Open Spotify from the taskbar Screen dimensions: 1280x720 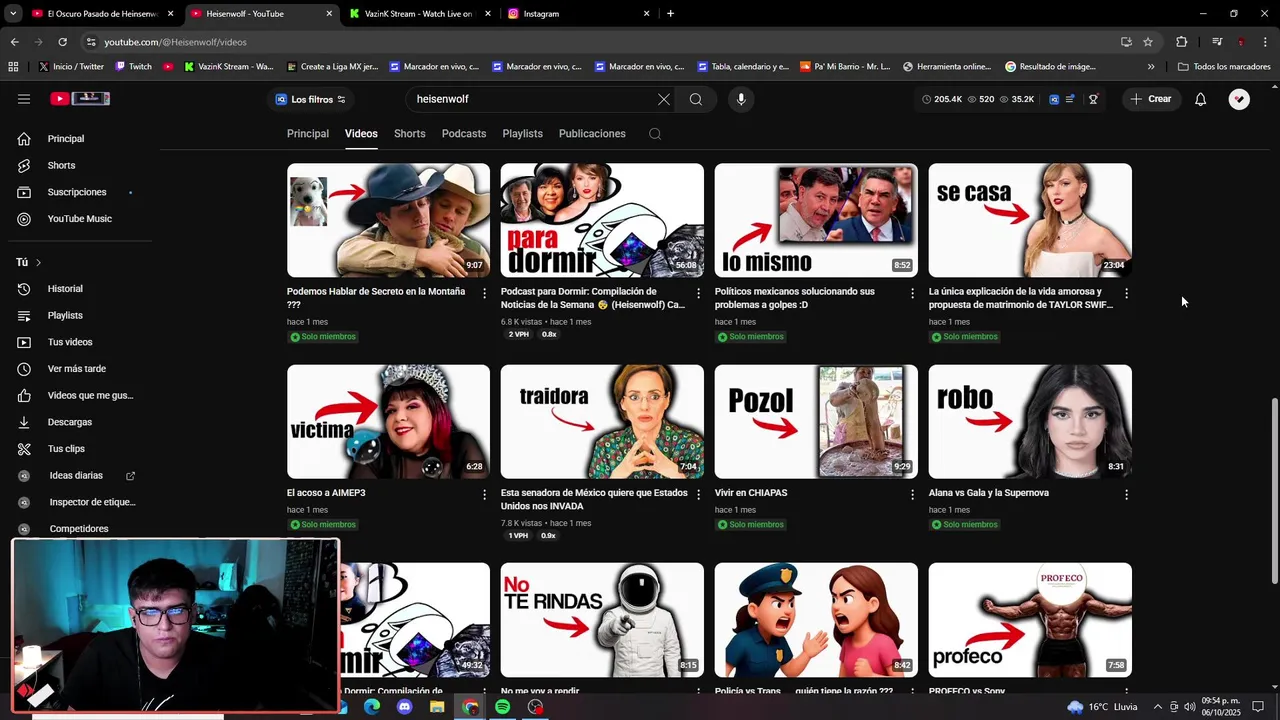pos(502,707)
